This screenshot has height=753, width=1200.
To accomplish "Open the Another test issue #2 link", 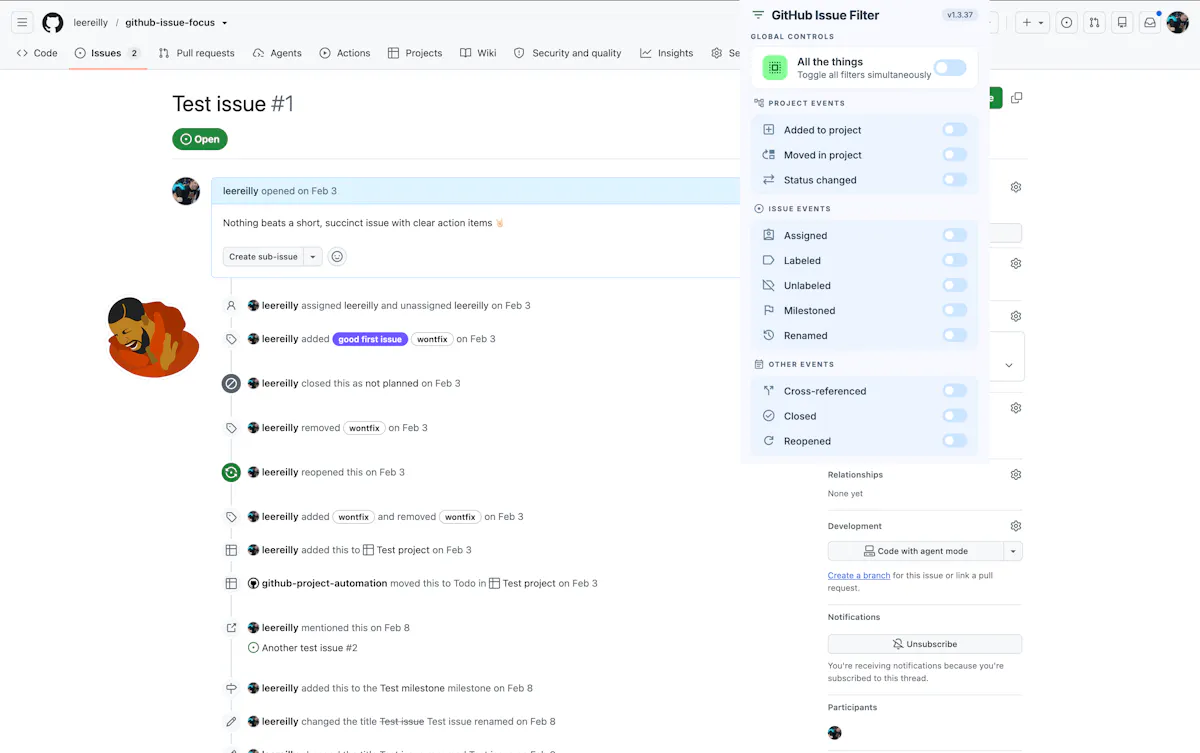I will (309, 648).
